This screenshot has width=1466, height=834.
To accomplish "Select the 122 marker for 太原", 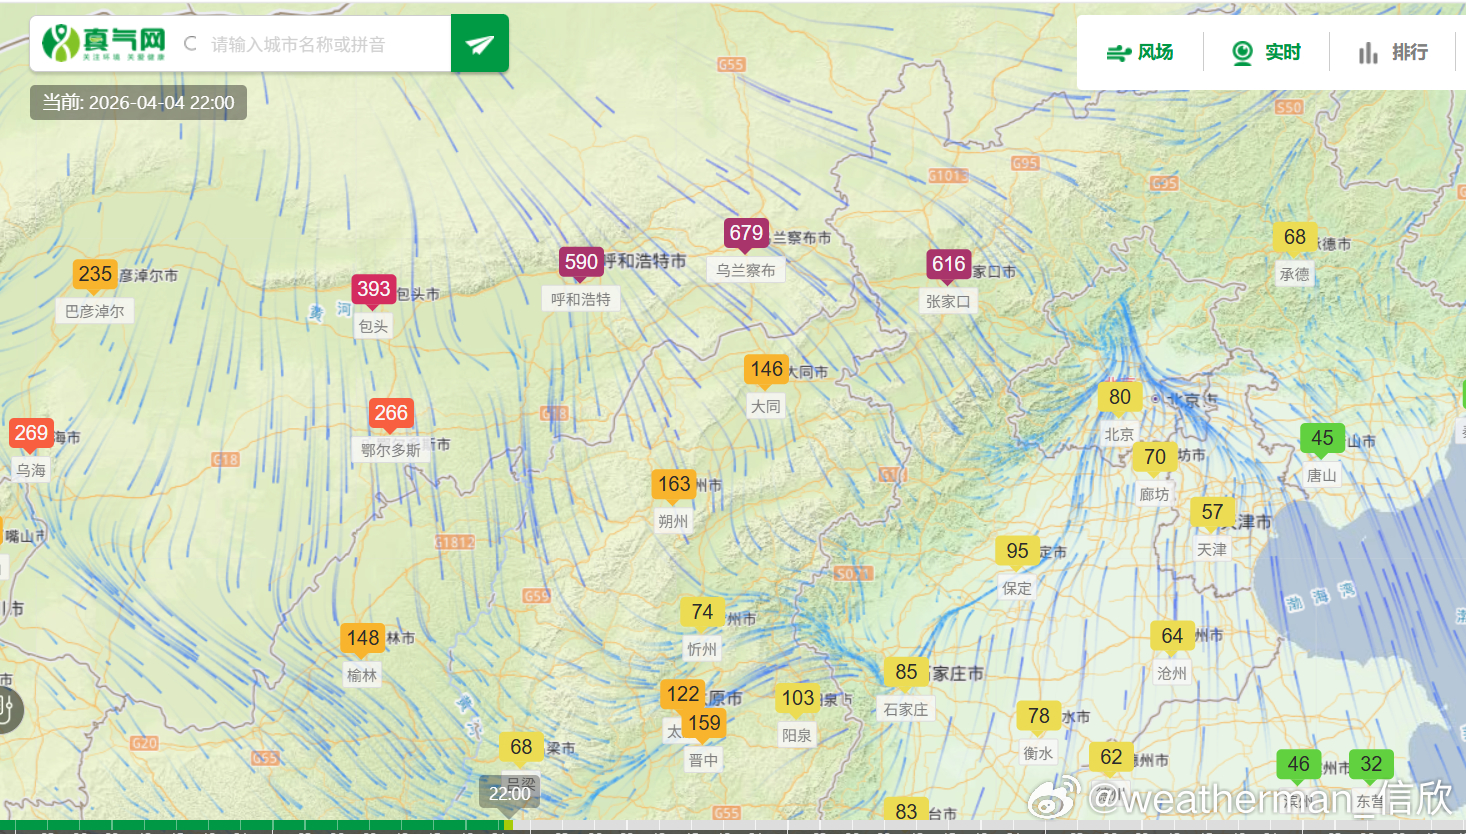I will [x=683, y=694].
